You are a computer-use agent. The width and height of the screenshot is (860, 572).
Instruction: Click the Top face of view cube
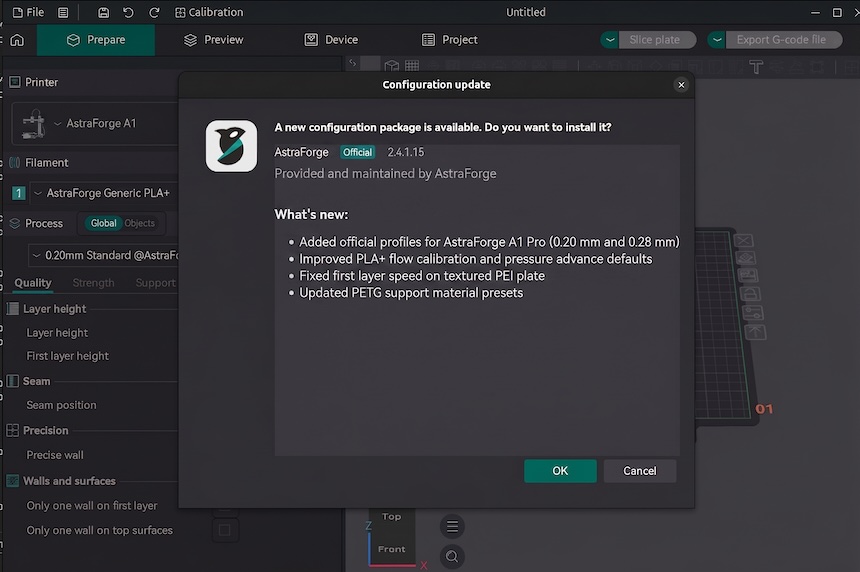(391, 517)
